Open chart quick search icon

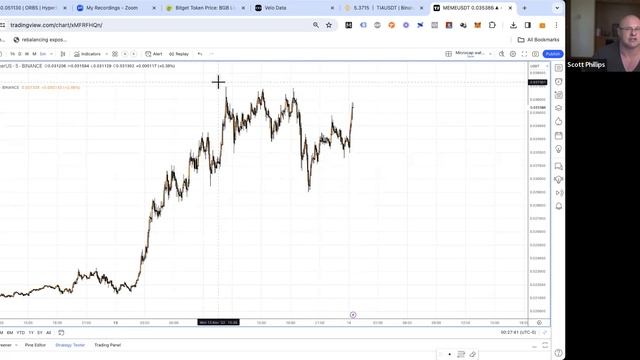pos(501,54)
